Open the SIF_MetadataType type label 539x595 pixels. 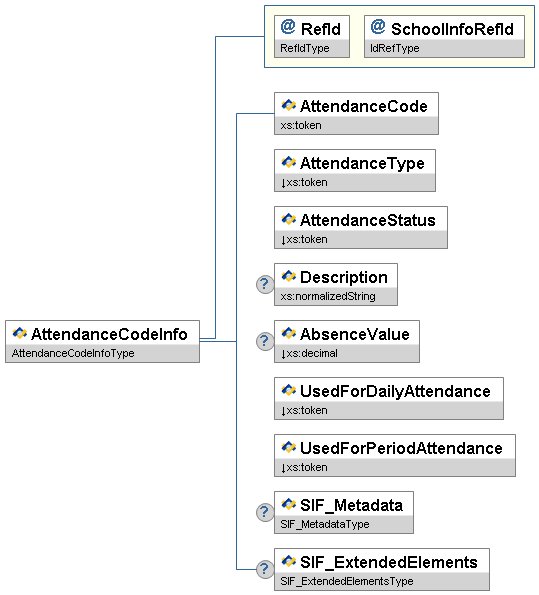point(325,524)
